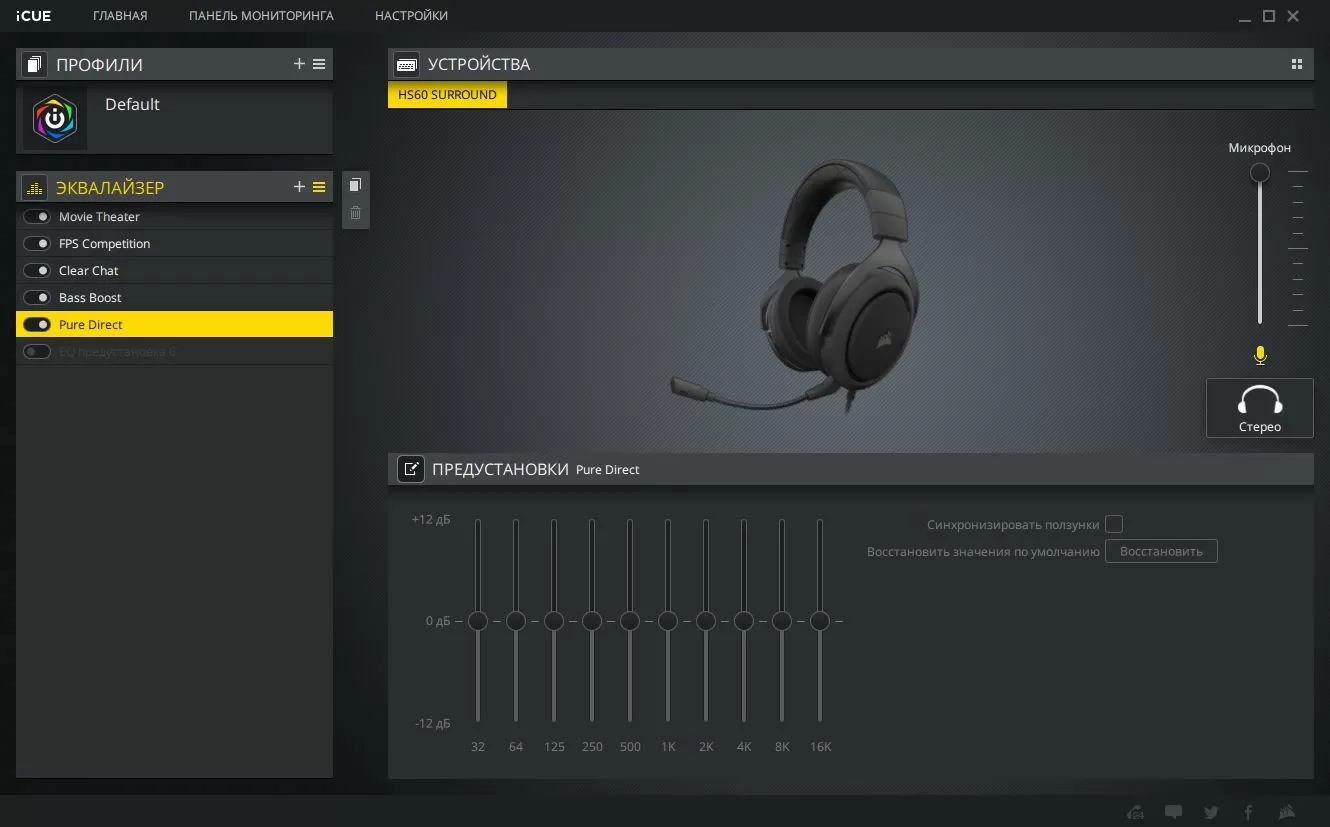Toggle the Pure Direct preset switch
The height and width of the screenshot is (827, 1330).
(x=37, y=325)
